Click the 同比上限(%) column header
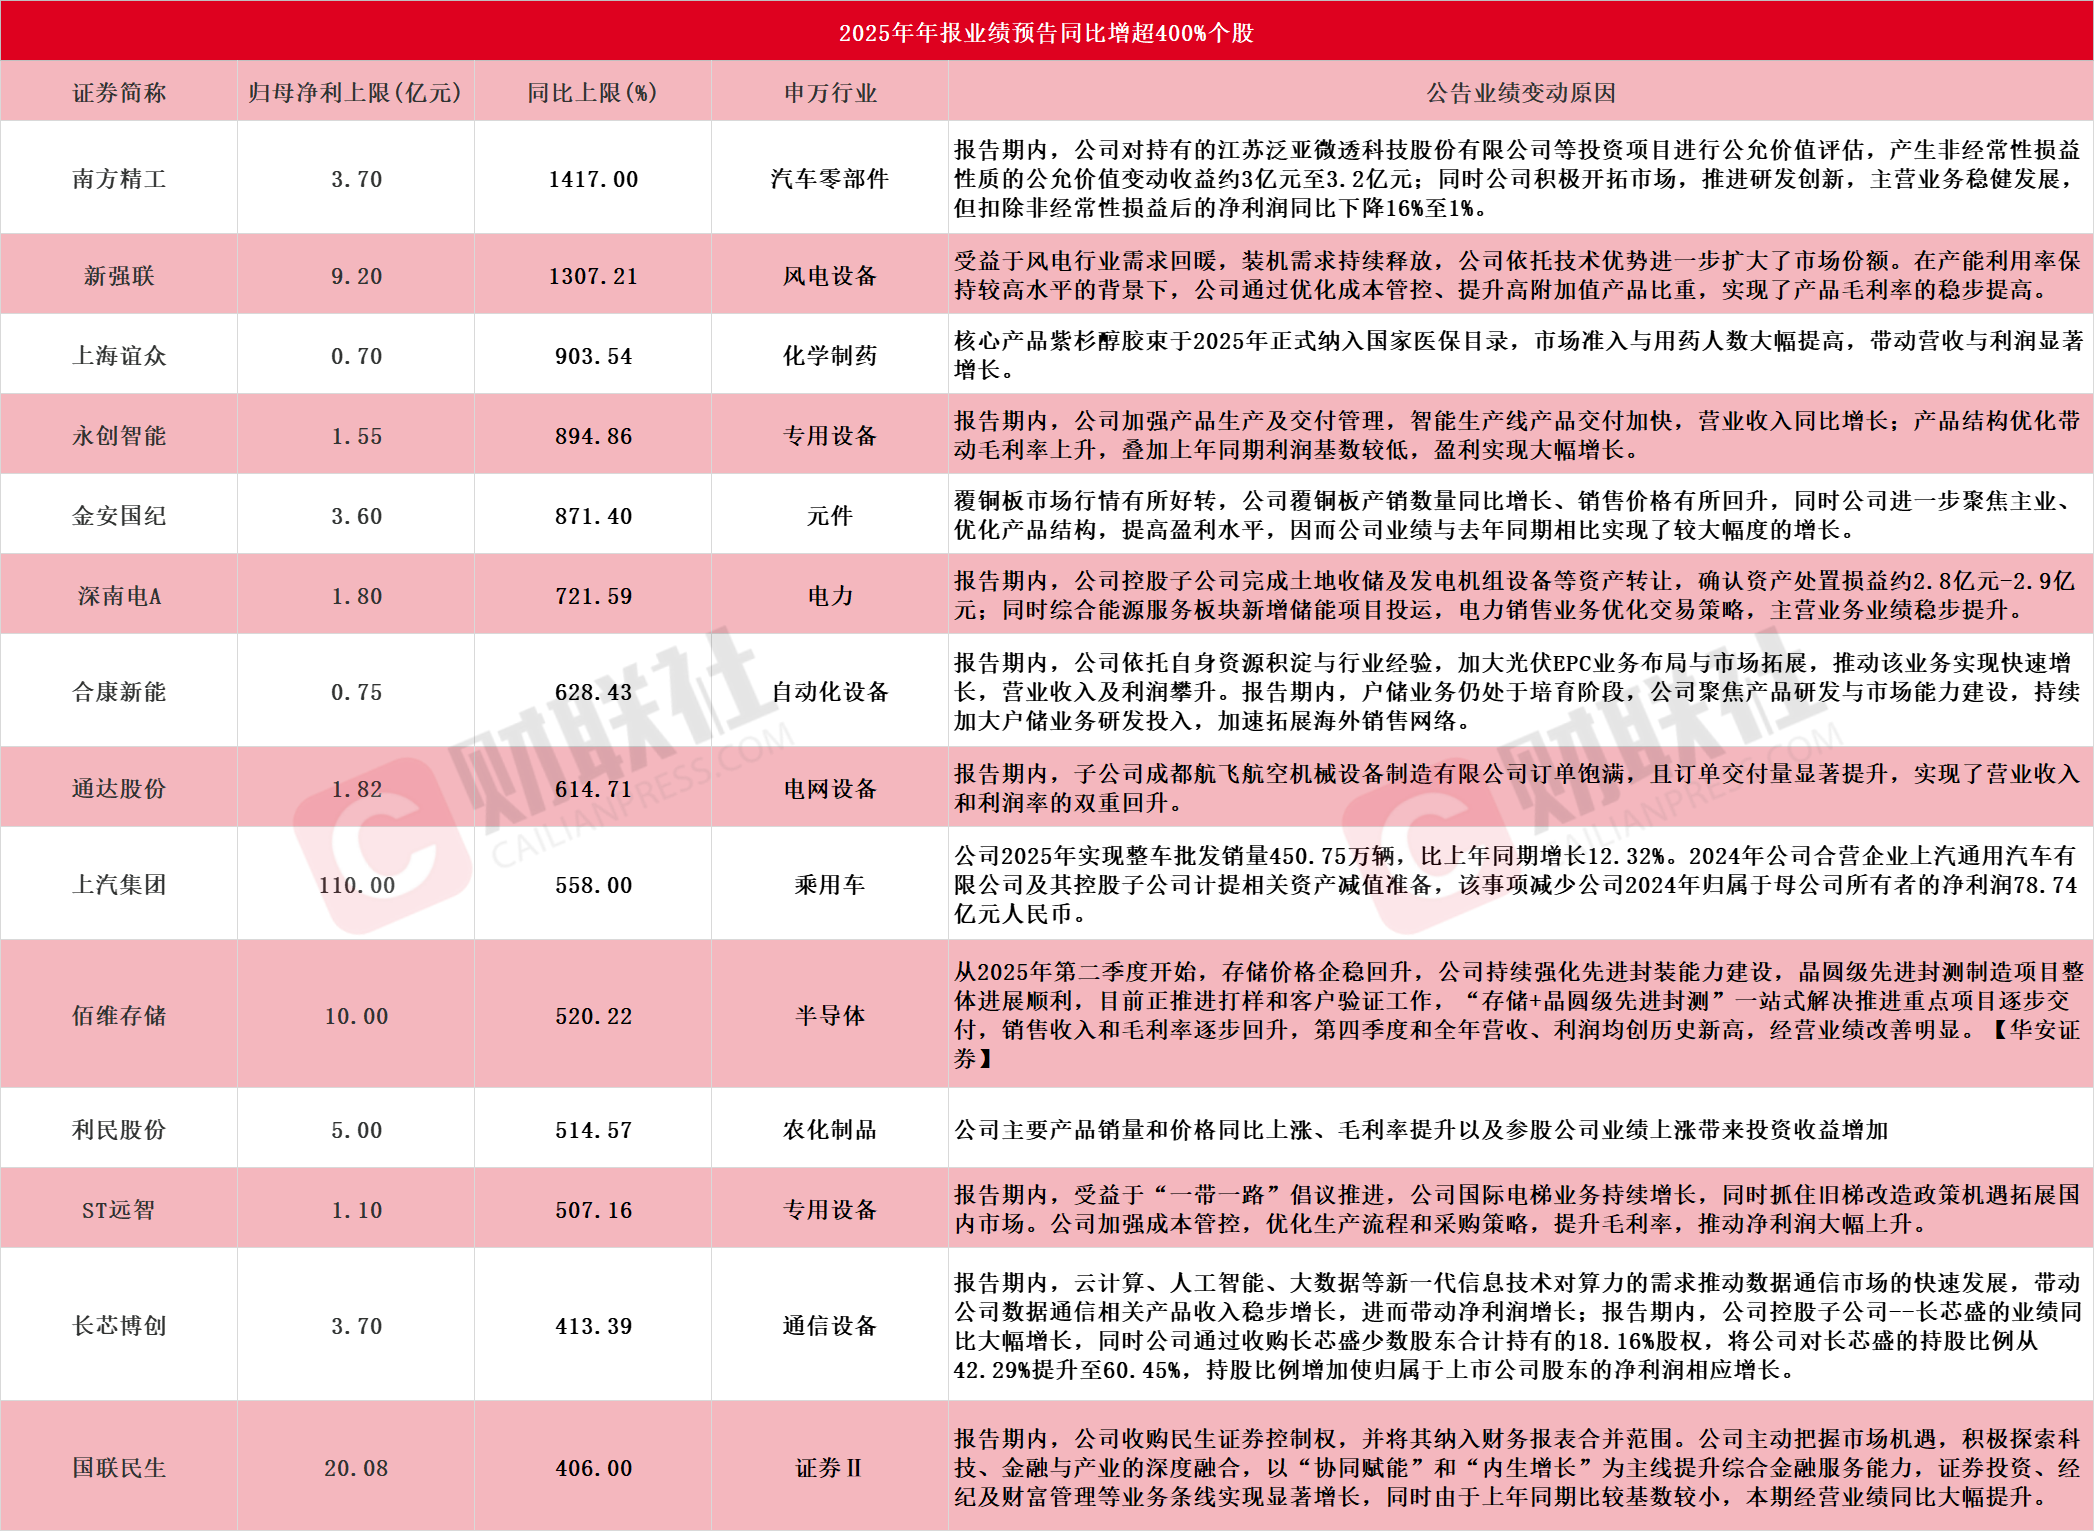 coord(592,91)
